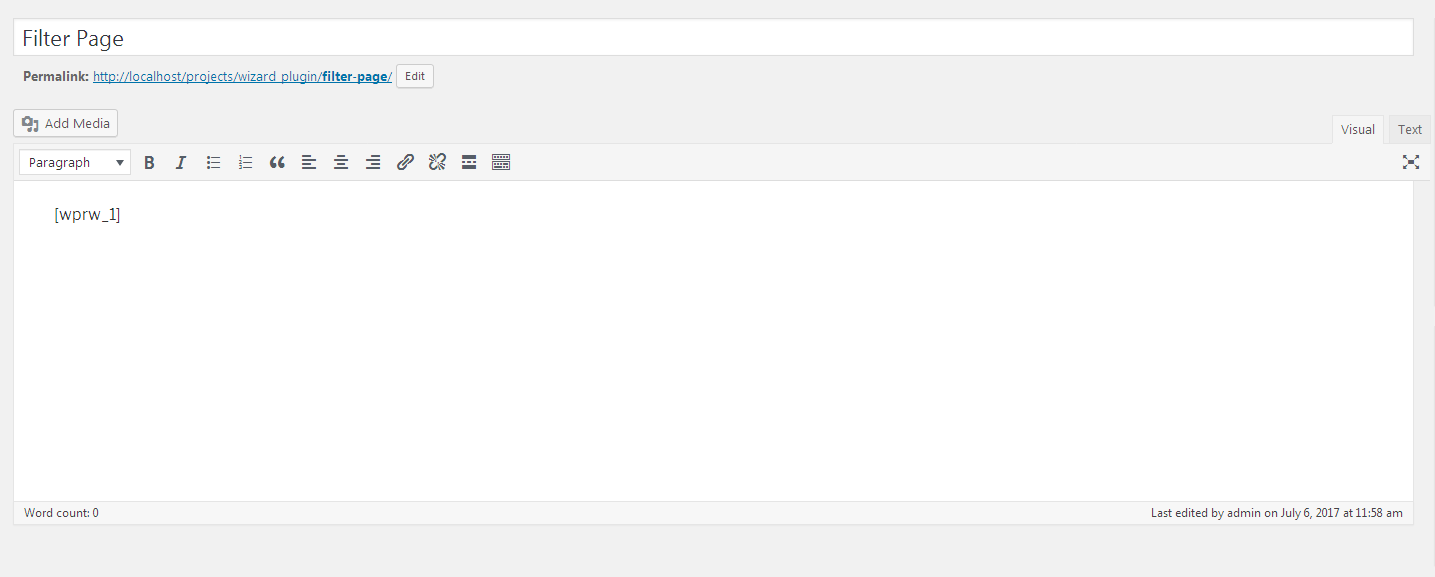Viewport: 1435px width, 577px height.
Task: Align text left
Action: (309, 162)
